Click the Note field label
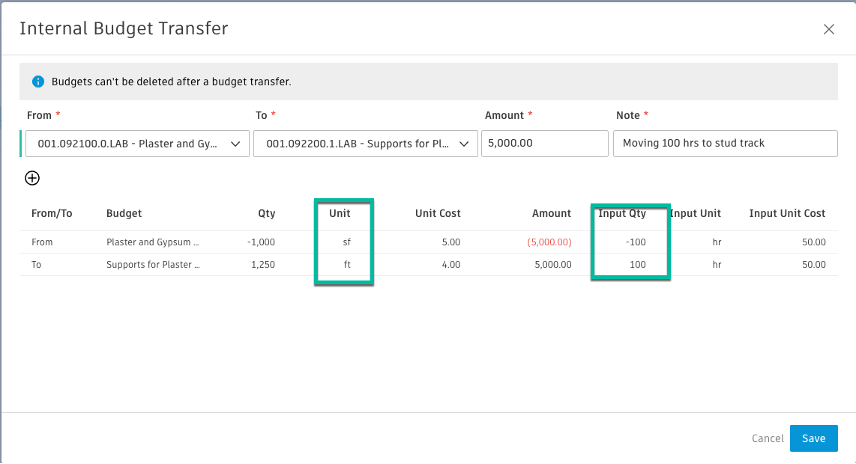The image size is (856, 464). coord(628,115)
